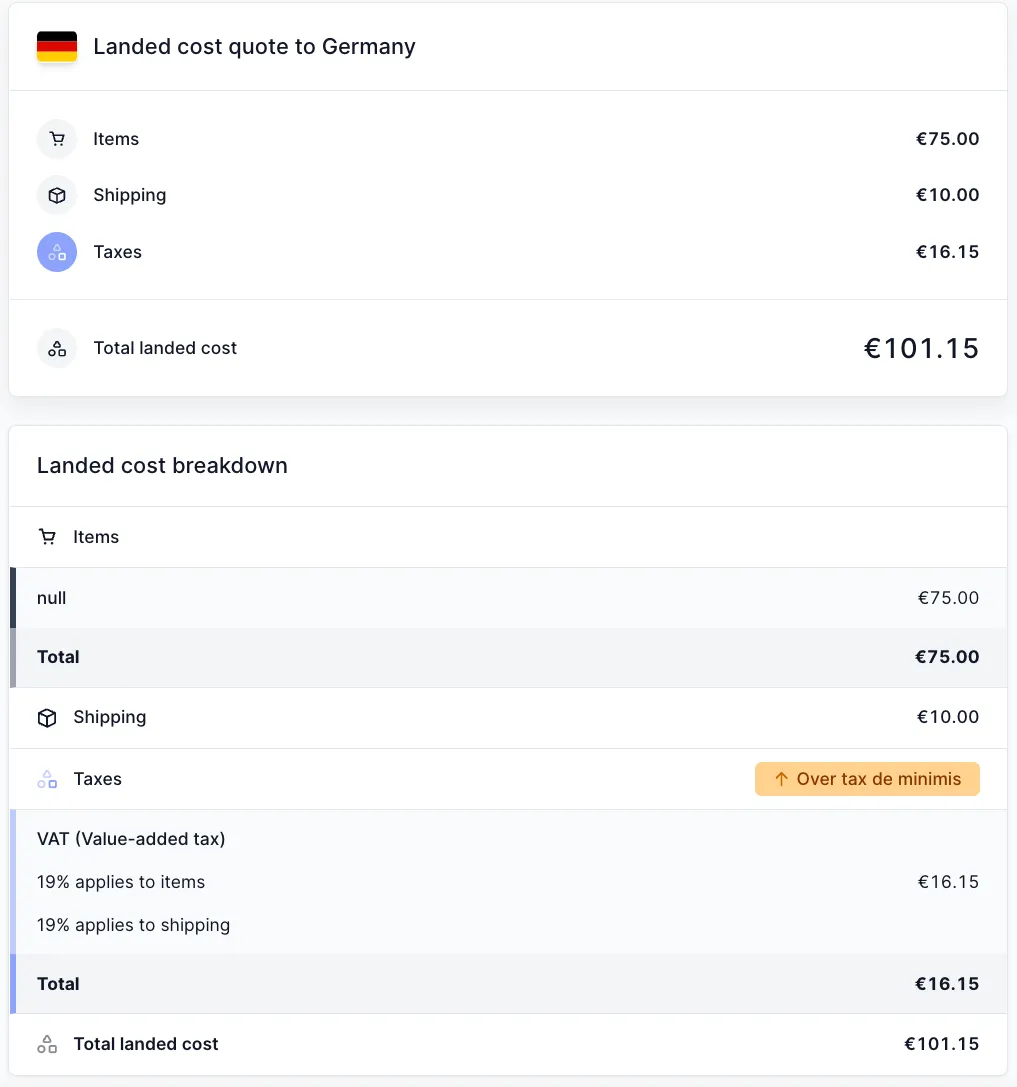1017x1087 pixels.
Task: Click the Total row in the taxes section
Action: [57, 984]
